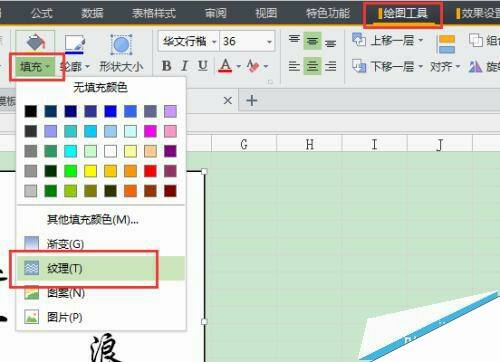Add a new sheet tab with plus
This screenshot has width=500, height=362.
[252, 100]
